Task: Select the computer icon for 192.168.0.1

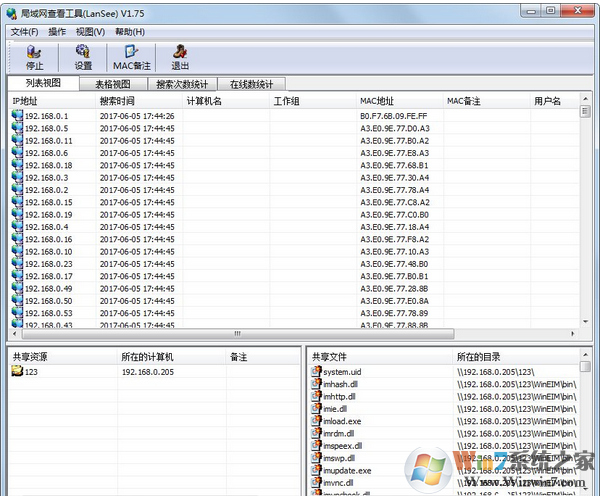Action: tap(17, 116)
